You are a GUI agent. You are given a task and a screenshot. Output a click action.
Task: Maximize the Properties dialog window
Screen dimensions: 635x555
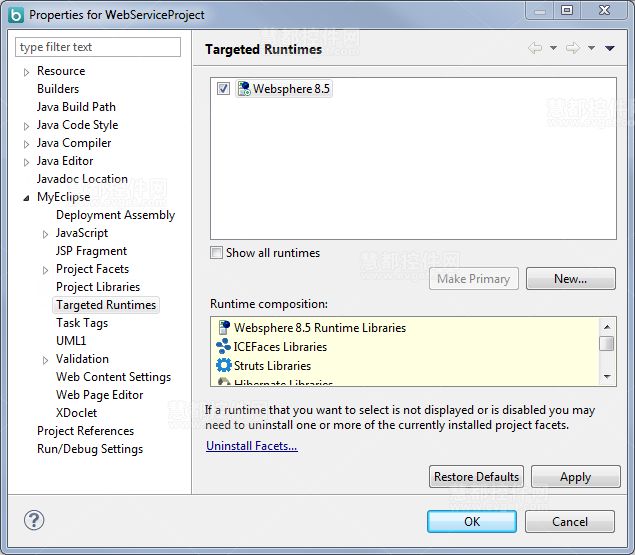(567, 10)
